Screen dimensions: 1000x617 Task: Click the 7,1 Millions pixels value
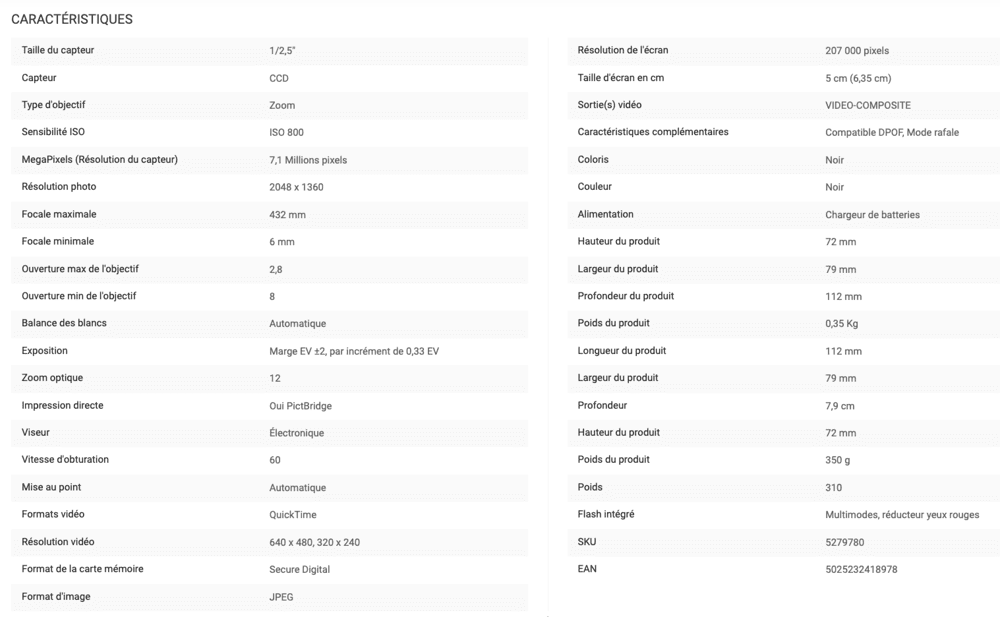[308, 160]
